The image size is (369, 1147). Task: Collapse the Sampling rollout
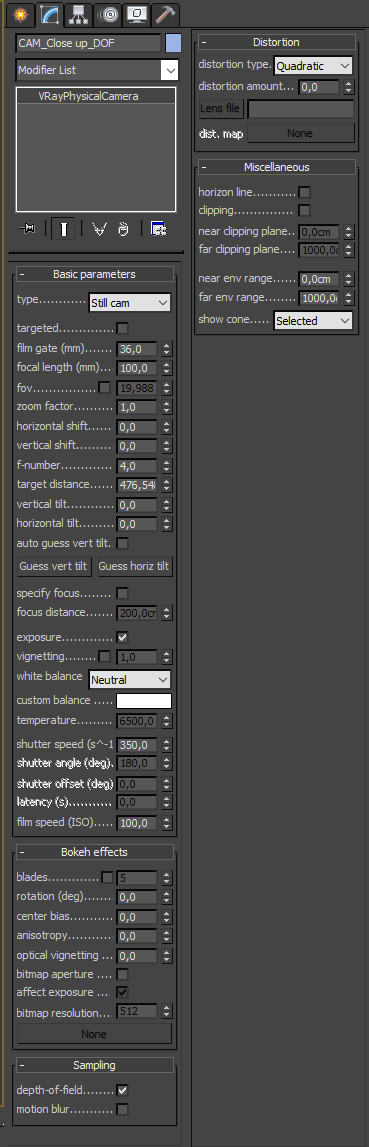pos(94,1065)
